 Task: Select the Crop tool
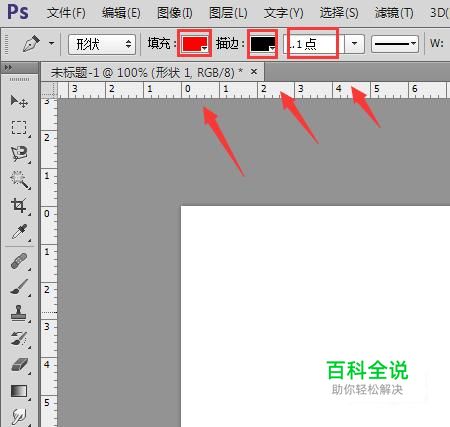click(x=19, y=205)
